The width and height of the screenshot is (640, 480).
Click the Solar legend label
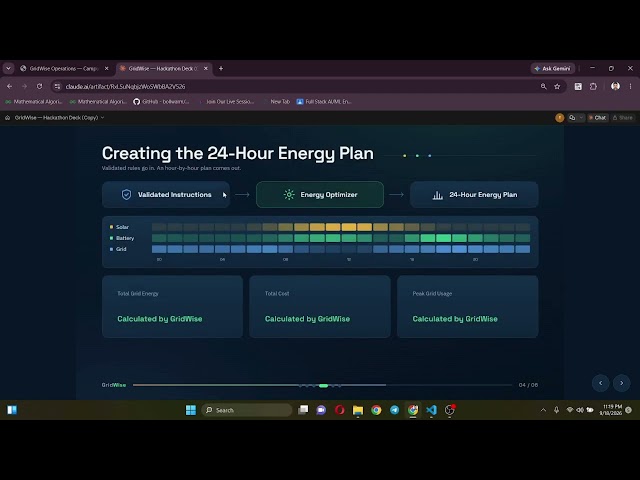(122, 227)
